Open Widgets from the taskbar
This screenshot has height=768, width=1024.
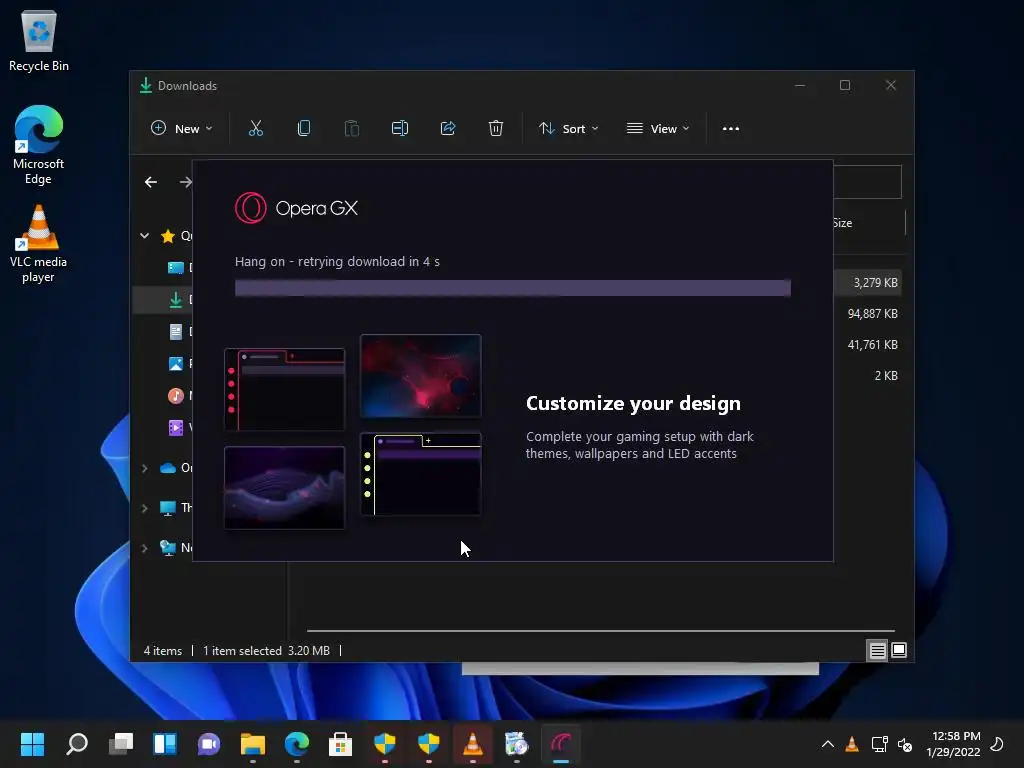[165, 744]
